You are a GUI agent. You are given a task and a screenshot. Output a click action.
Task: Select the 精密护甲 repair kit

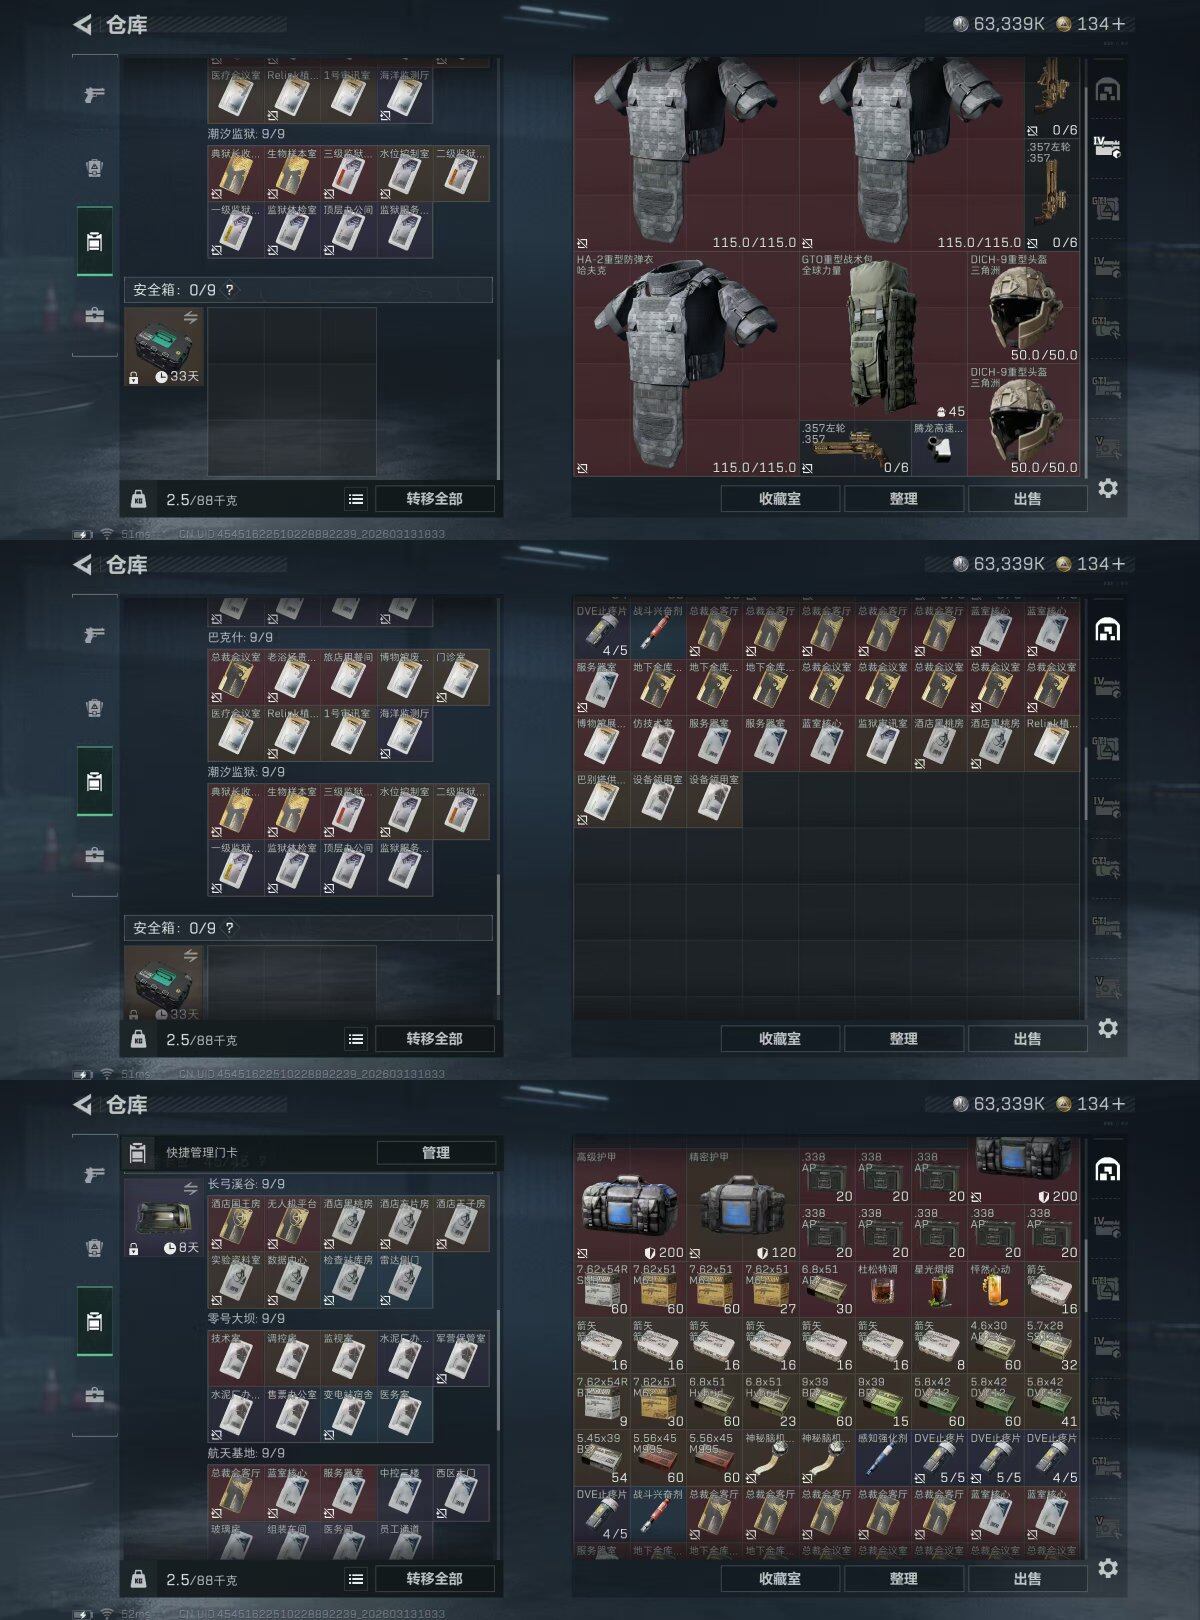[x=742, y=1205]
